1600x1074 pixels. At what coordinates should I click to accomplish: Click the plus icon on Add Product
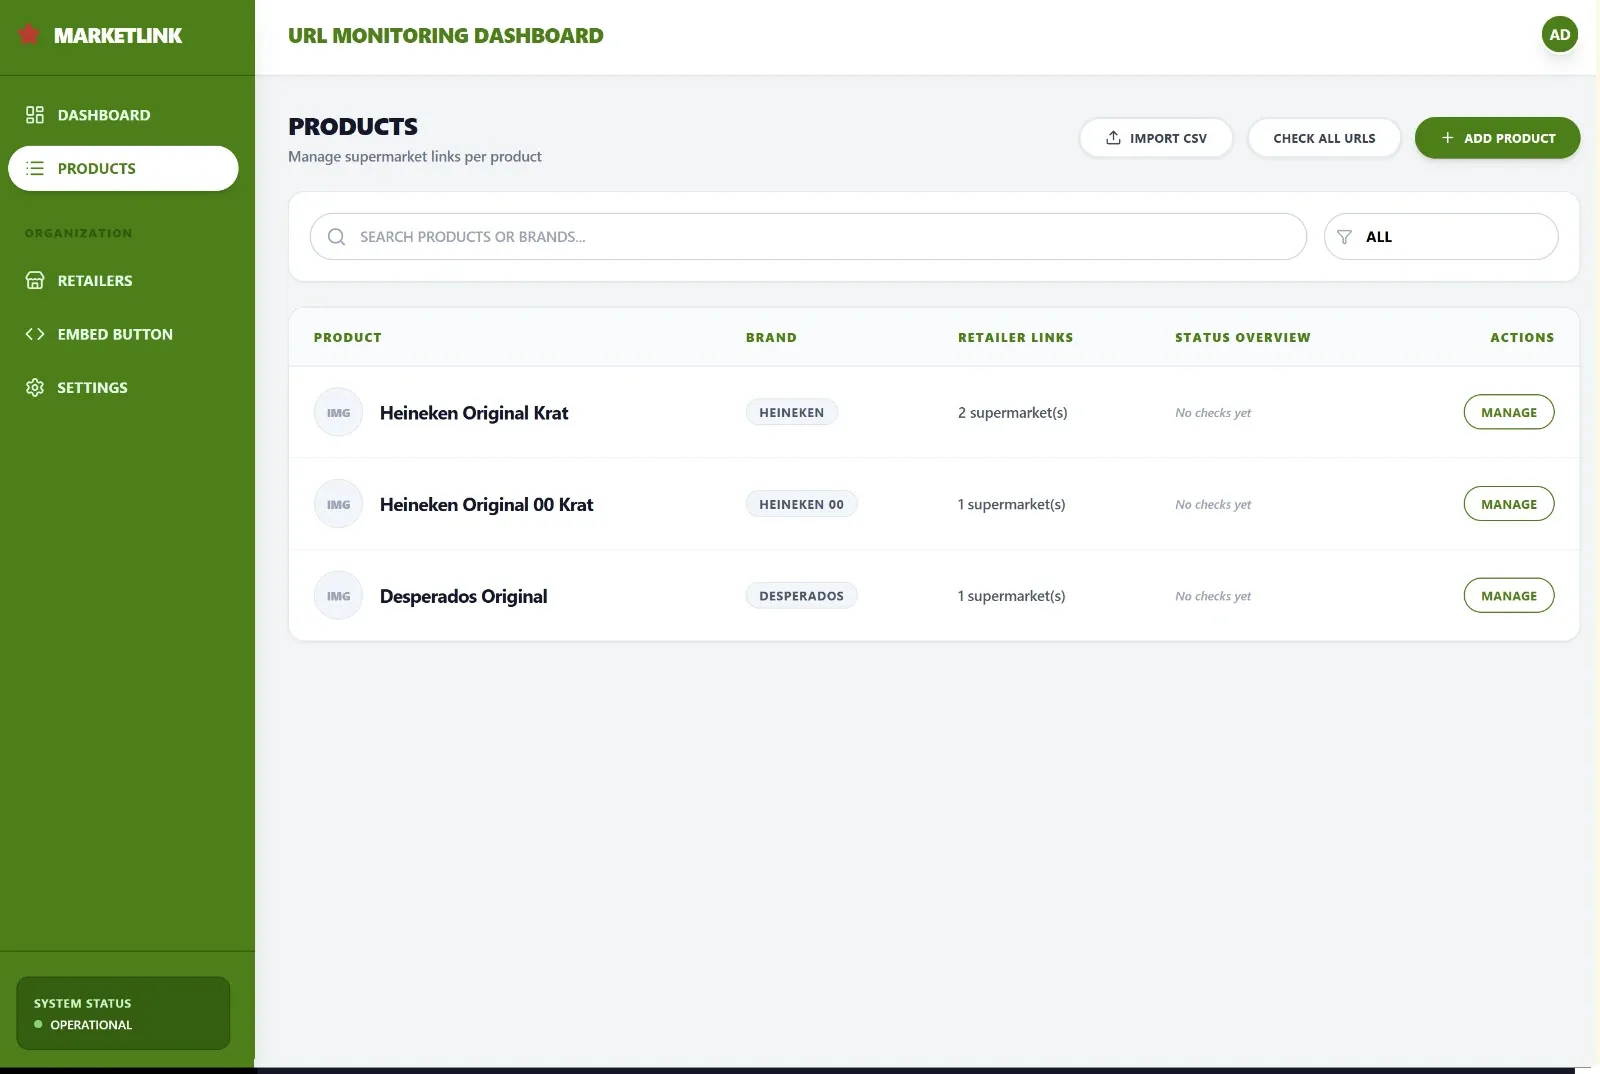[x=1447, y=138]
